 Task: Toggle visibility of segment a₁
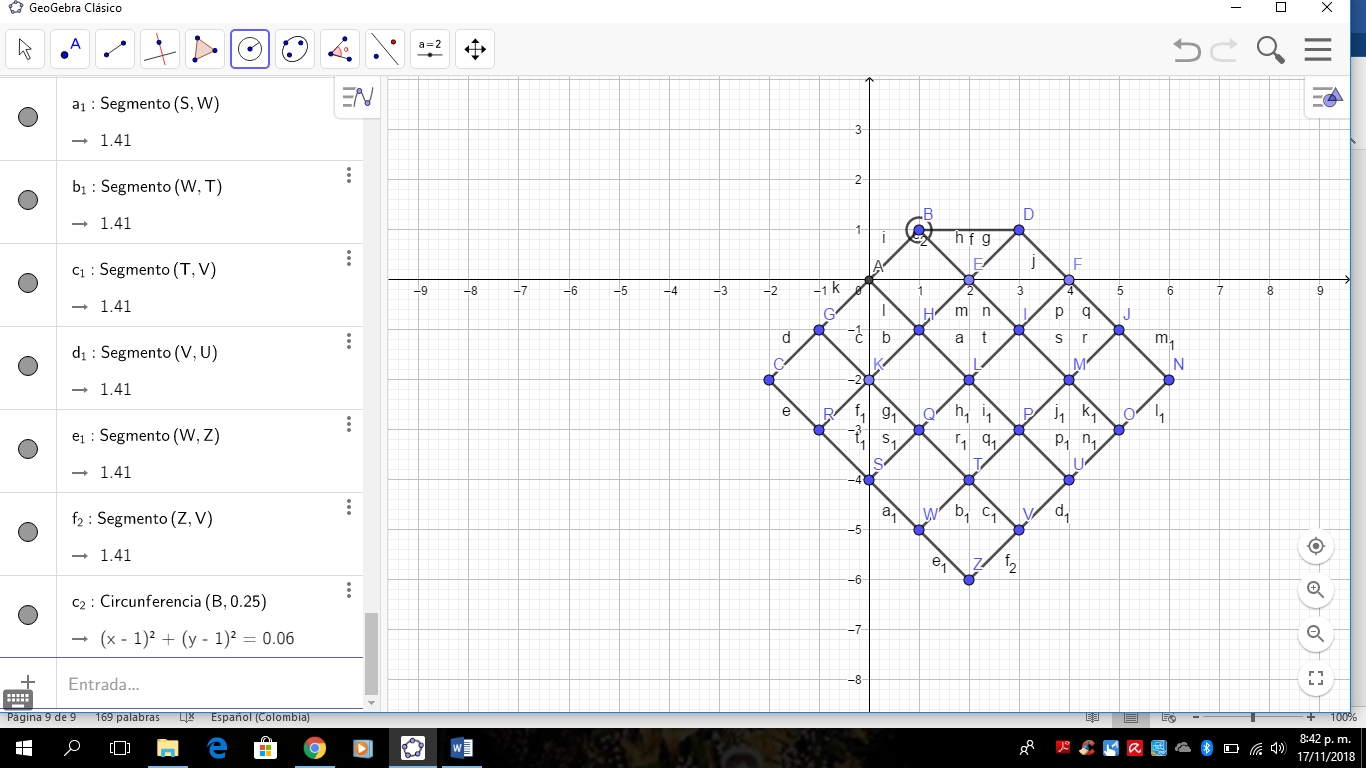point(27,119)
